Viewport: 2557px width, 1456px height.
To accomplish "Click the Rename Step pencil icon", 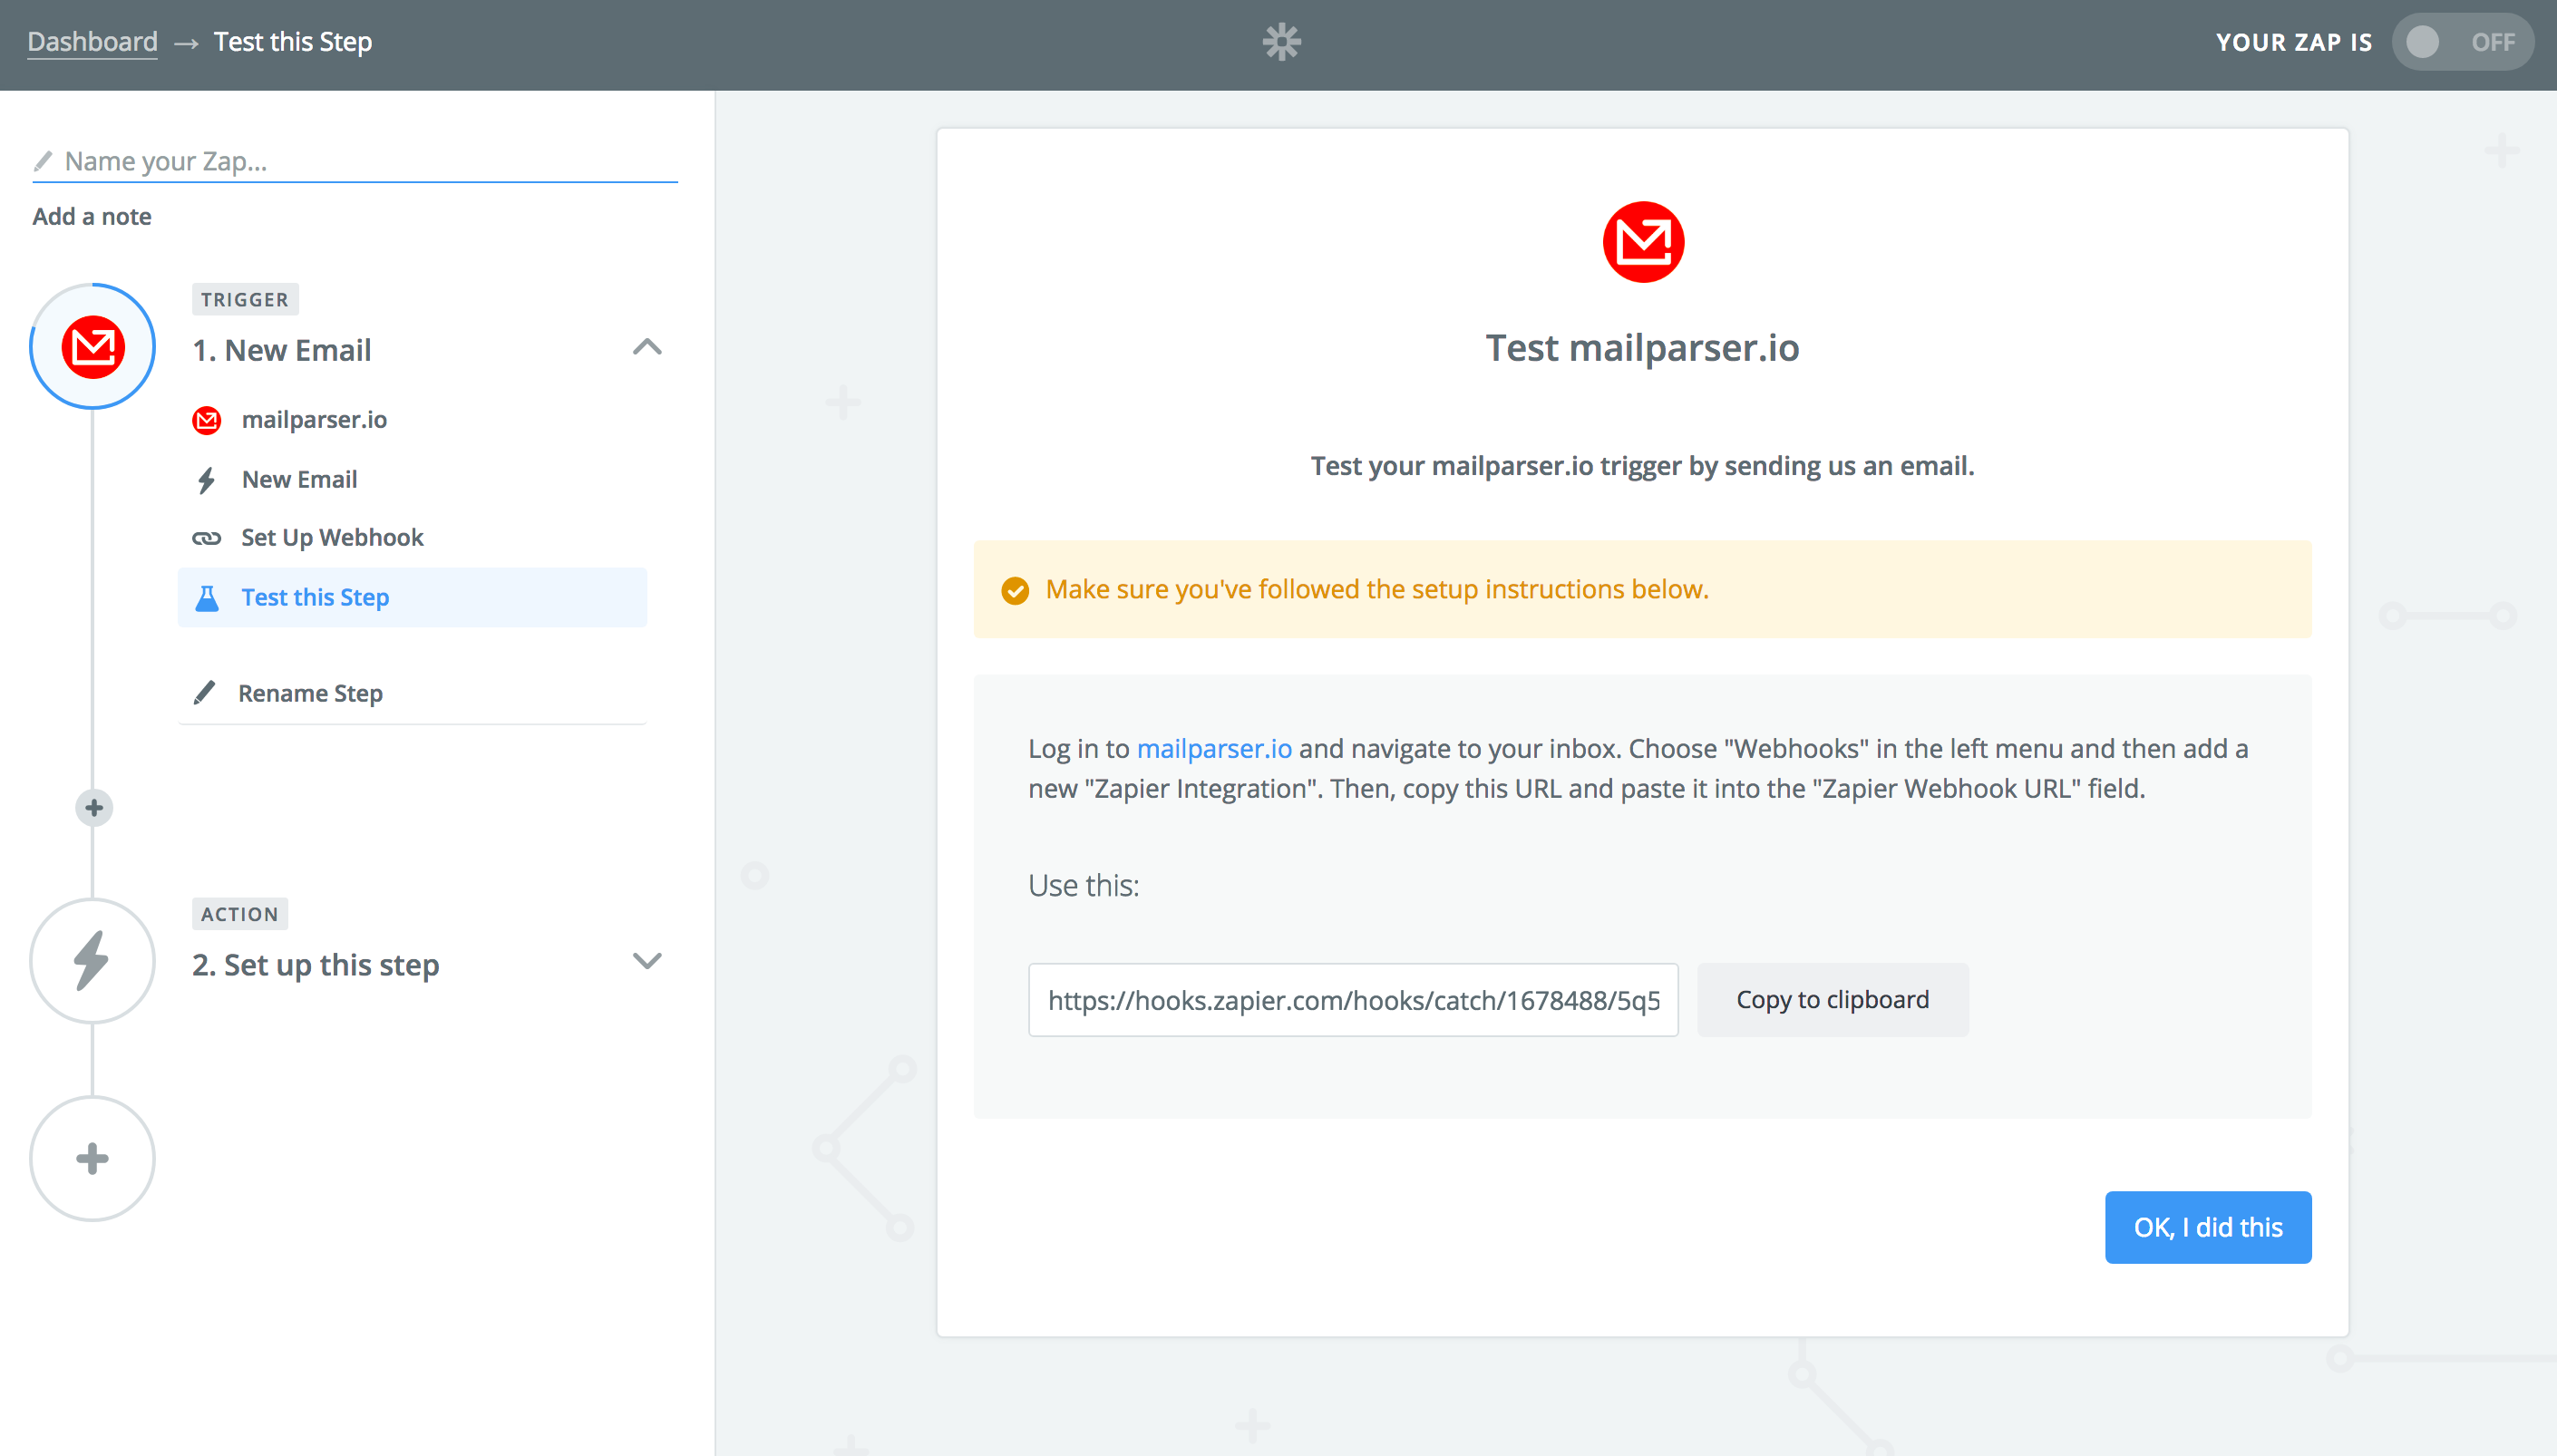I will click(x=204, y=693).
